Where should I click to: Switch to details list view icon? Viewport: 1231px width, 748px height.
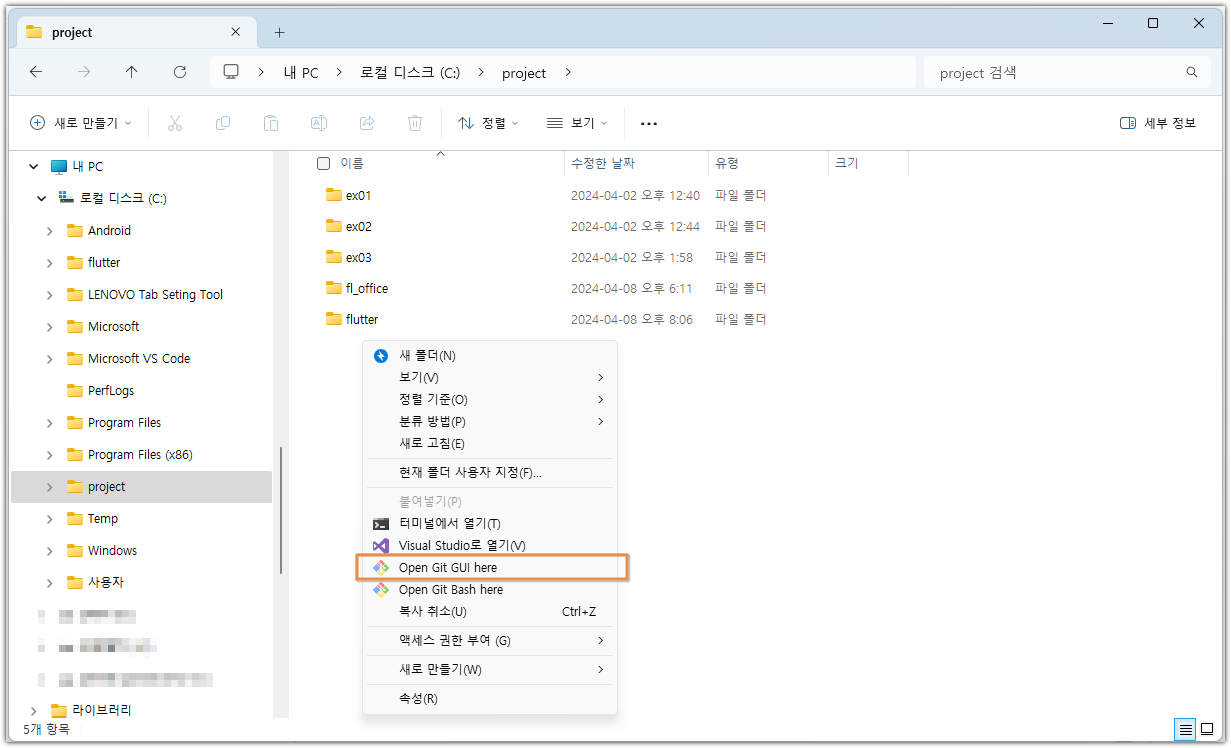point(1185,729)
